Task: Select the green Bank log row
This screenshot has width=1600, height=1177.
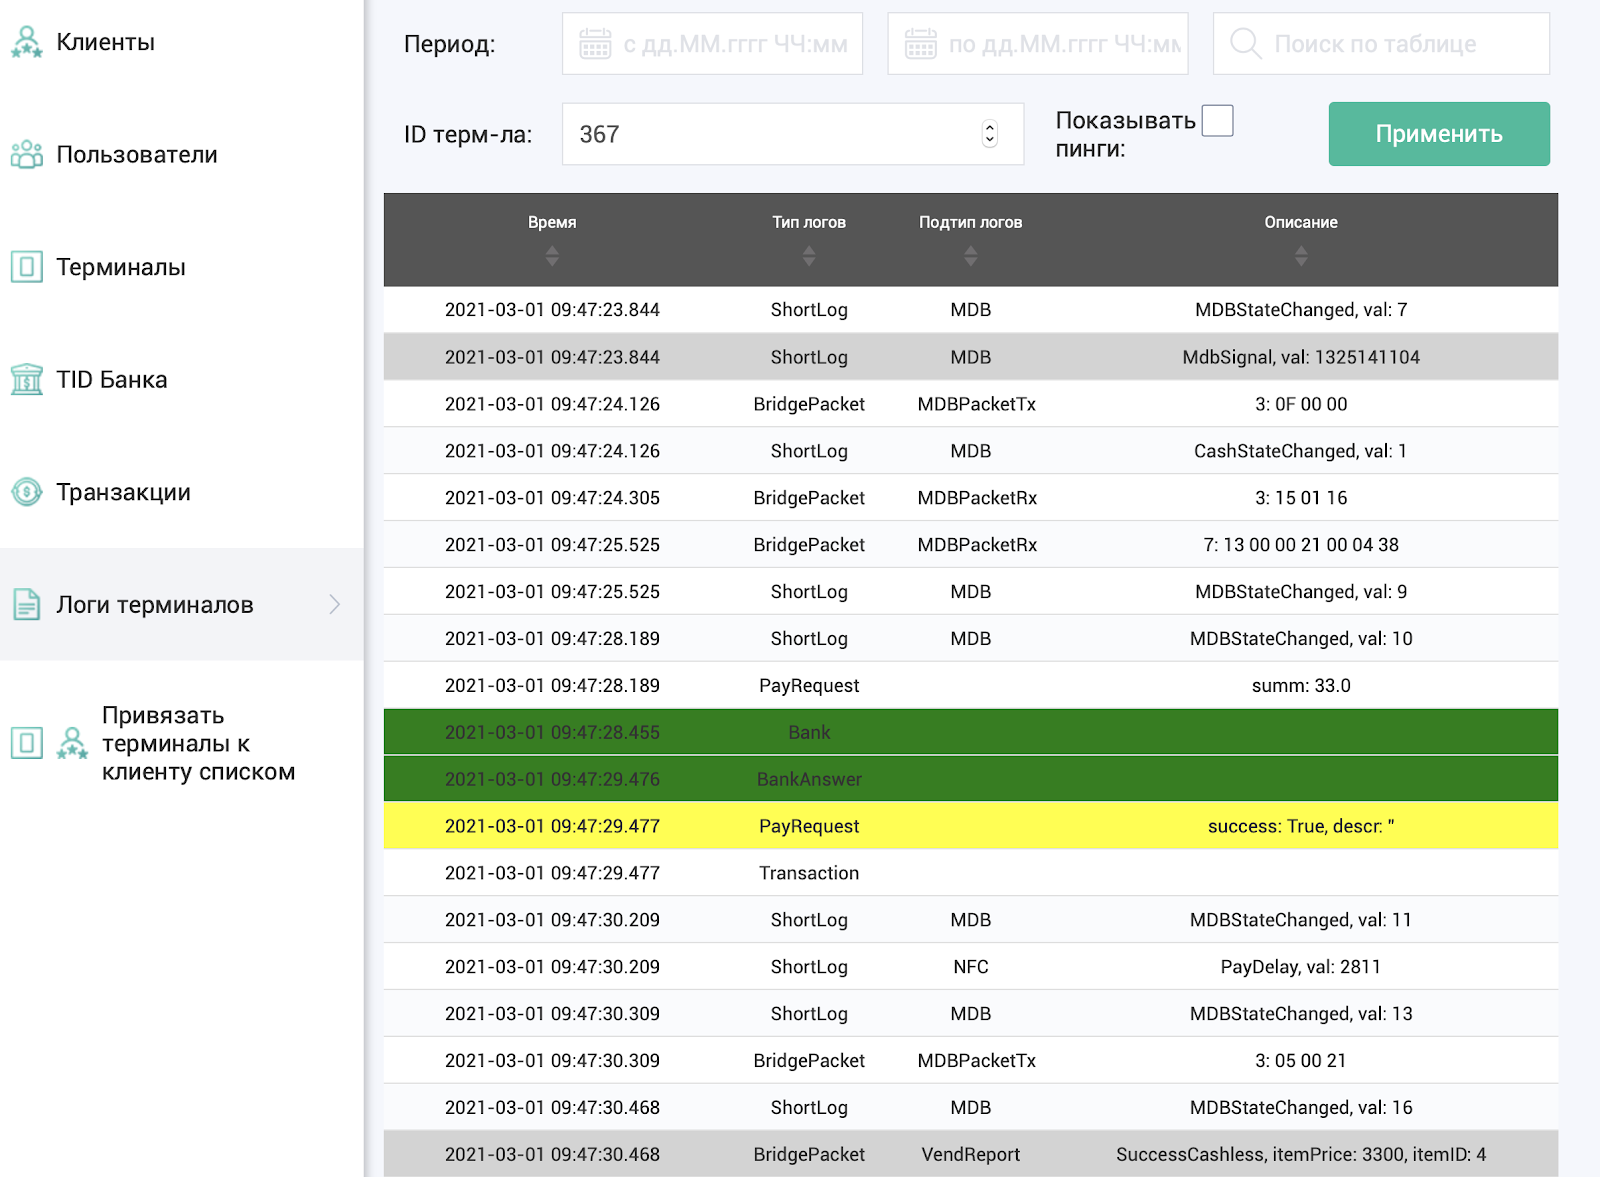Action: [x=971, y=732]
